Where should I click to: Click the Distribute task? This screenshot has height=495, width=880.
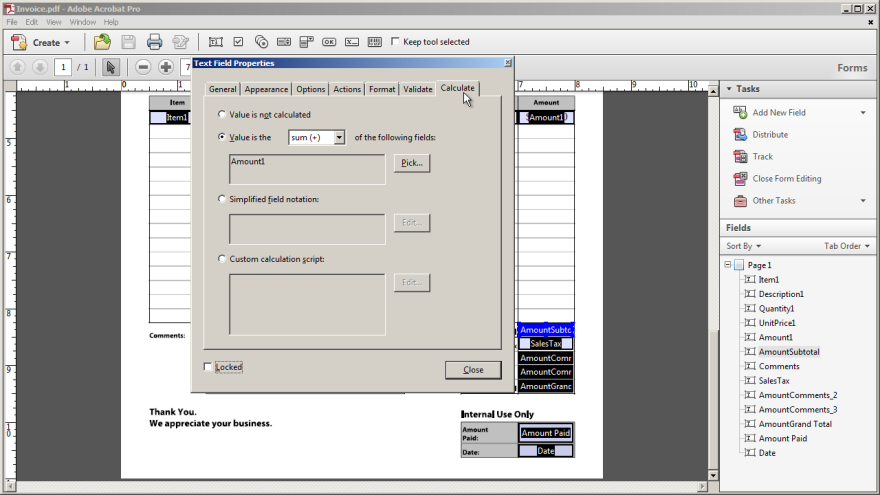tap(770, 135)
